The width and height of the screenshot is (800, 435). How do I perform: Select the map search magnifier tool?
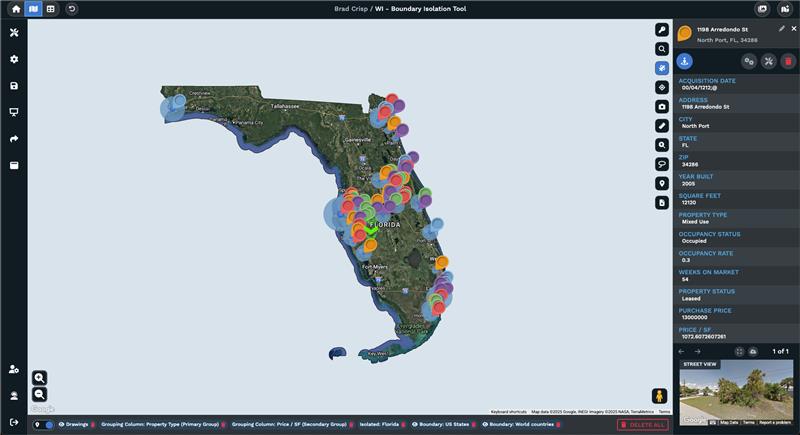(x=662, y=48)
